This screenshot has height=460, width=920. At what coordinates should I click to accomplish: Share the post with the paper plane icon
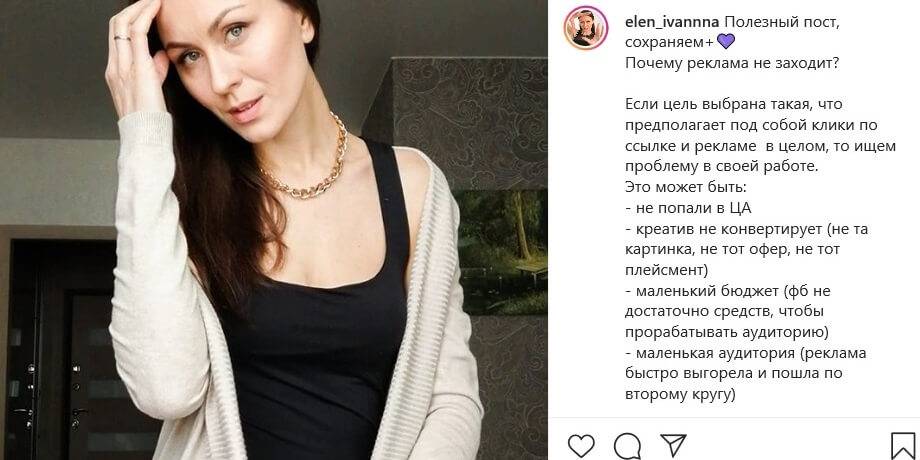tap(673, 445)
